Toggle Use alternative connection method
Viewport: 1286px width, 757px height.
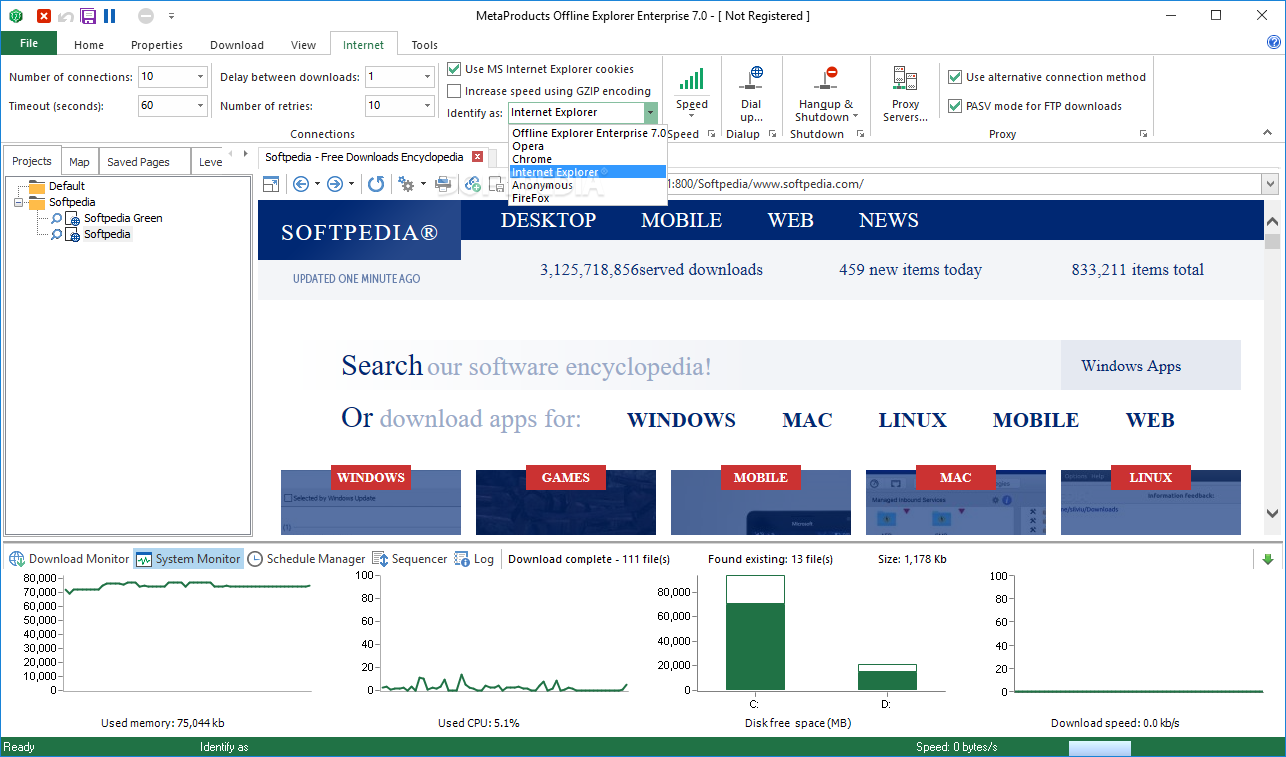[955, 77]
